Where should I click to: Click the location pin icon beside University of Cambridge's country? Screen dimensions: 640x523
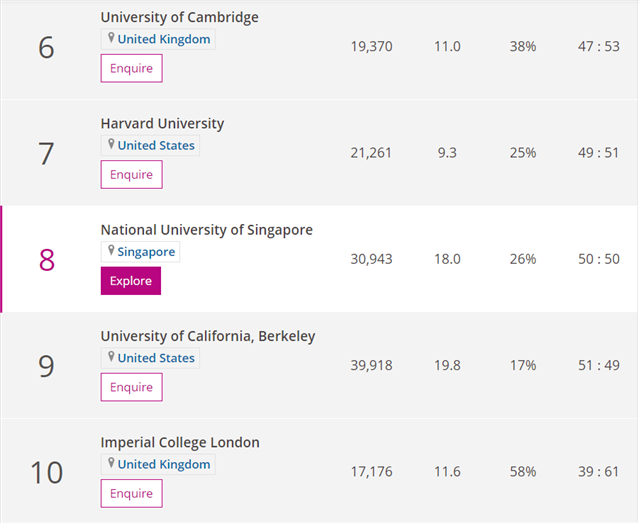[x=111, y=38]
